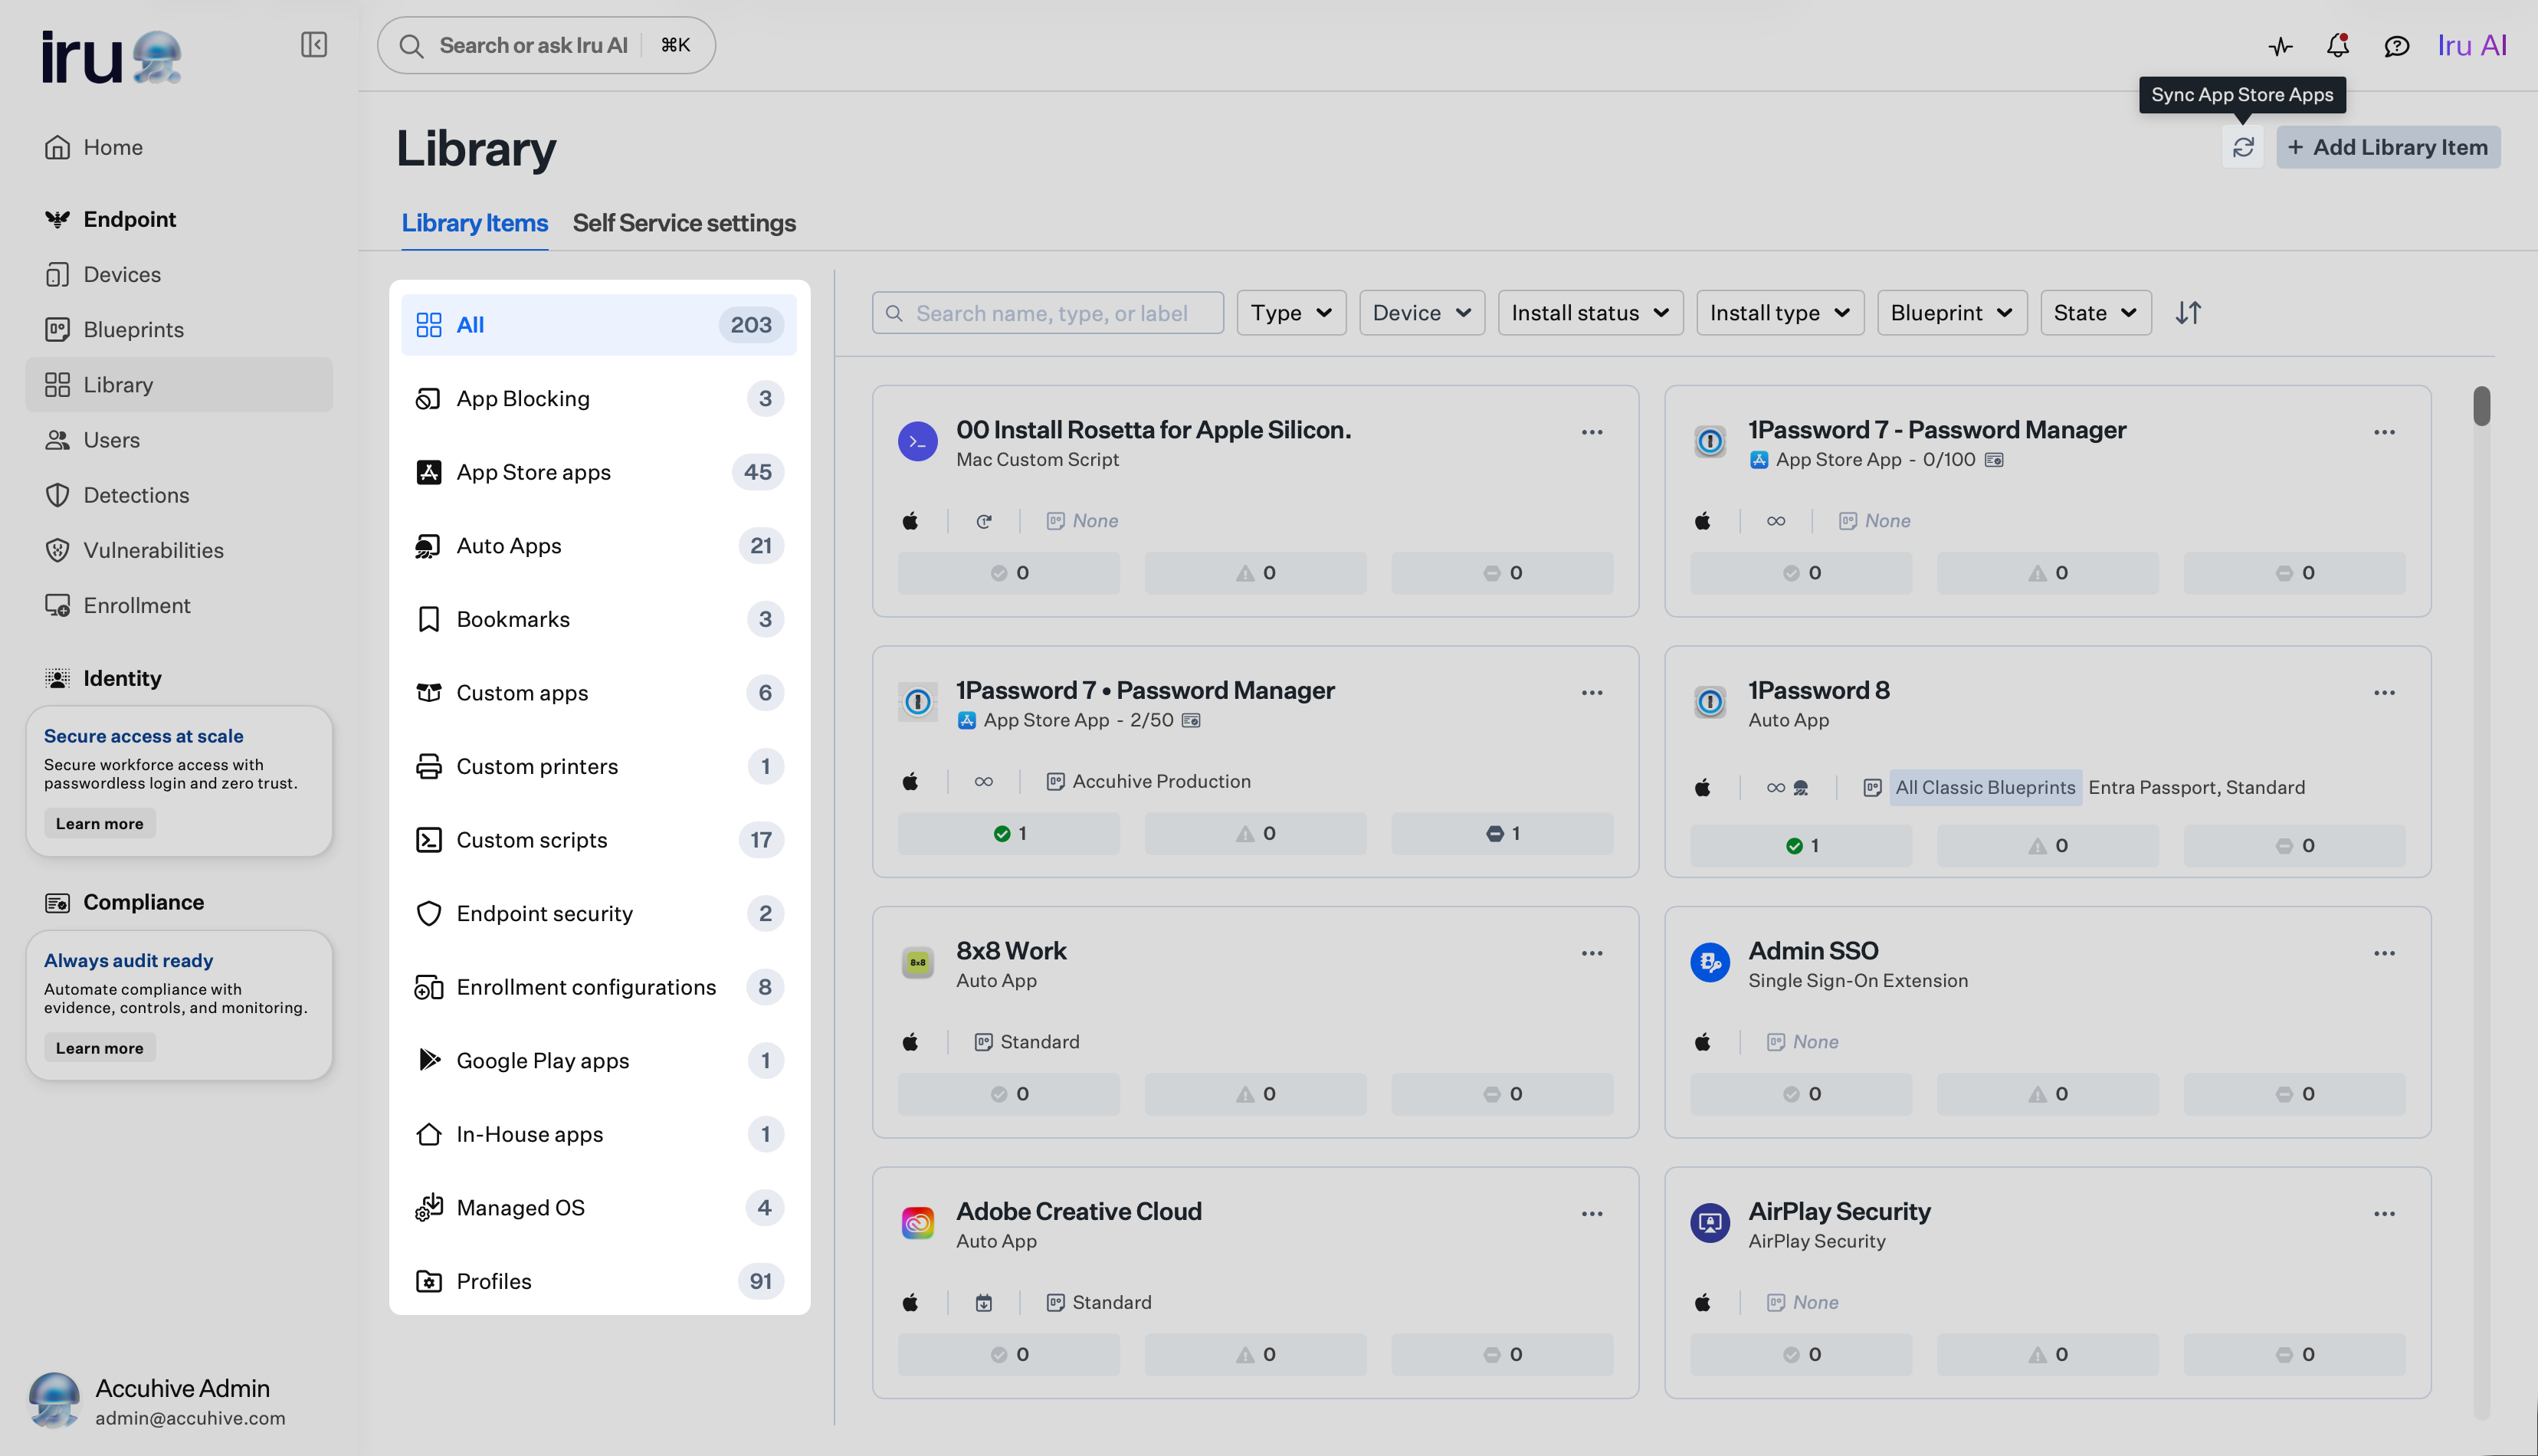Viewport: 2538px width, 1456px height.
Task: Select All category with 203 items
Action: [x=598, y=325]
